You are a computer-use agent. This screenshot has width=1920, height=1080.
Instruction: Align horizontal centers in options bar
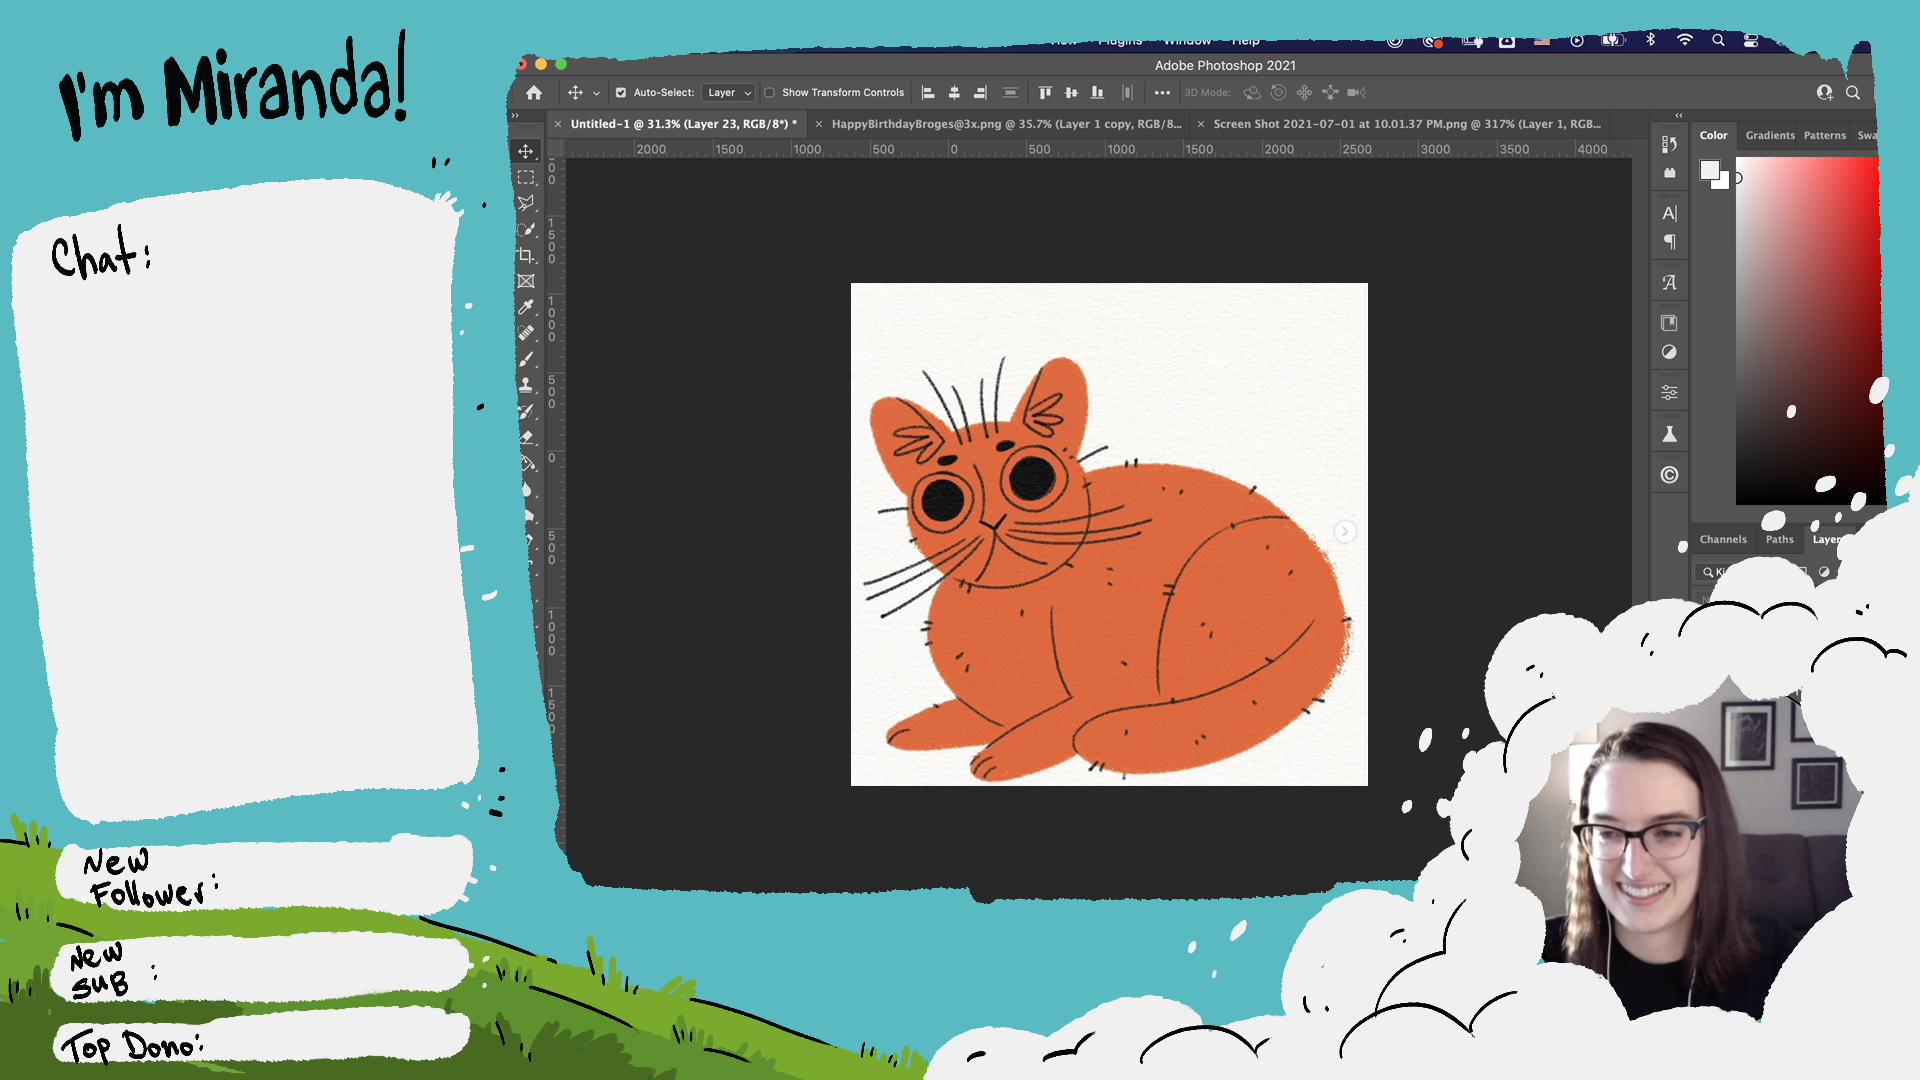point(954,92)
